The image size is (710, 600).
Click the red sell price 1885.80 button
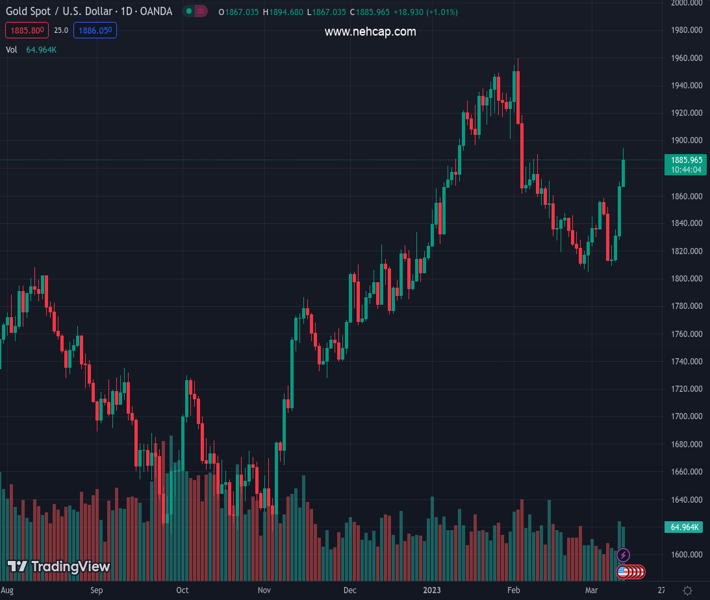[26, 31]
